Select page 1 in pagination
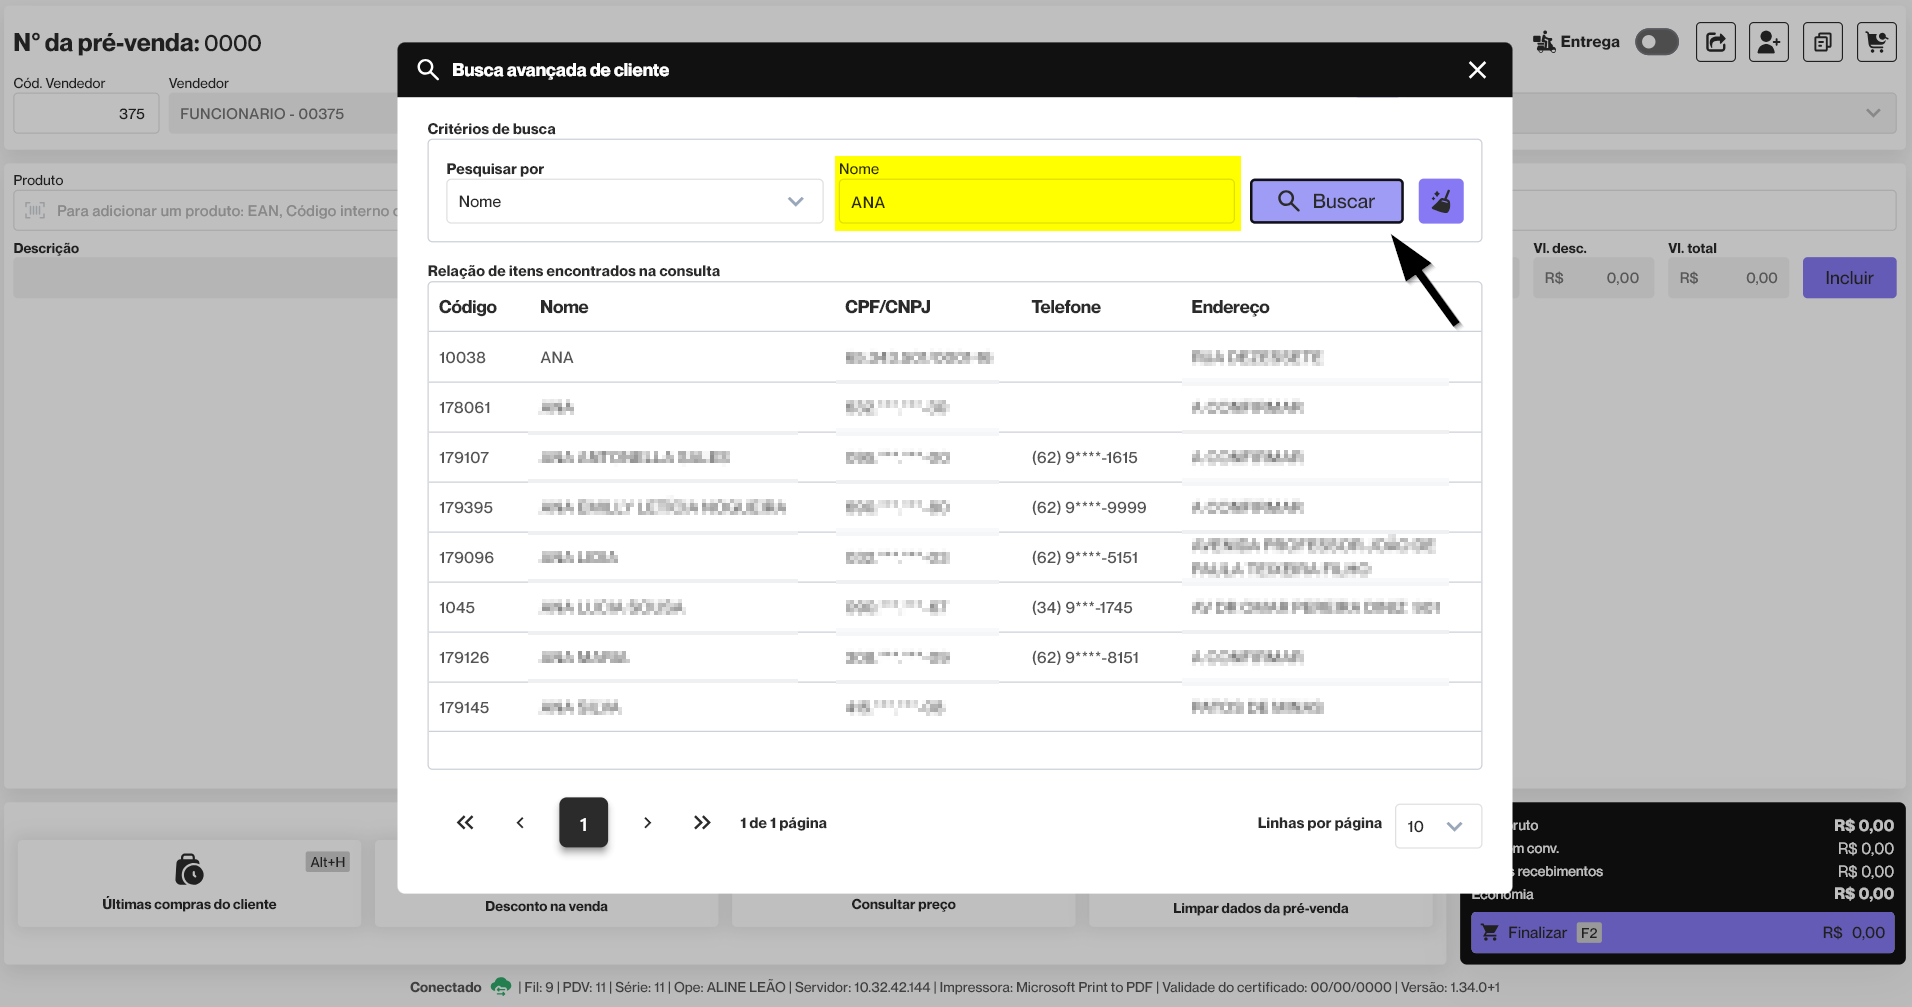1912x1007 pixels. [583, 823]
